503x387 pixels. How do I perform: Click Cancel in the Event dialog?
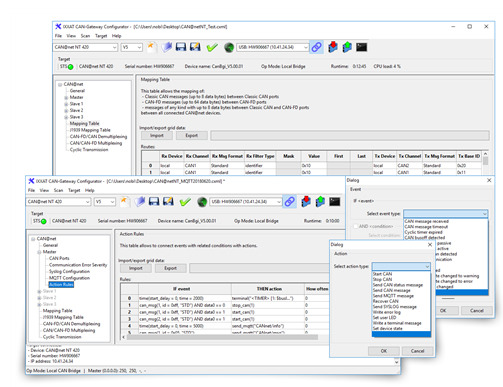pyautogui.click(x=477, y=311)
